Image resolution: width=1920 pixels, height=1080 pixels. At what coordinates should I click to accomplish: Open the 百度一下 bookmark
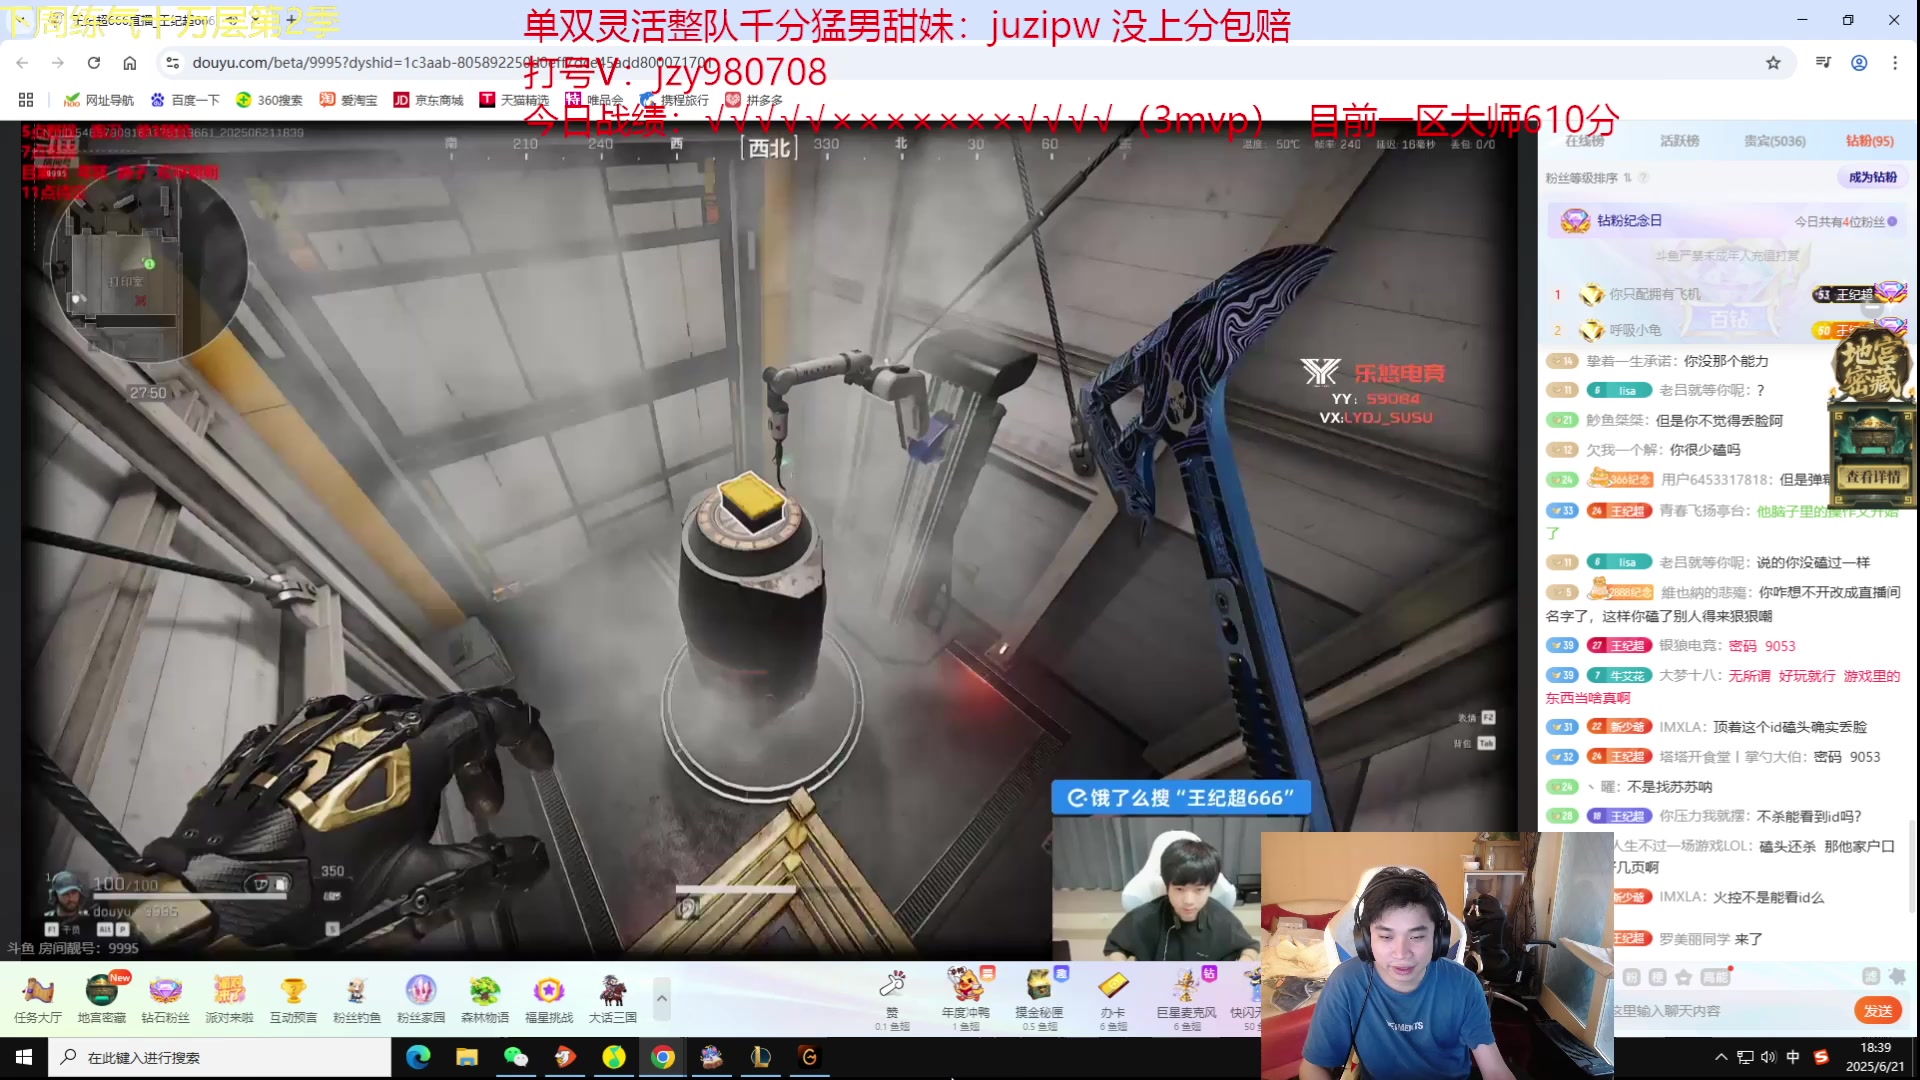185,100
